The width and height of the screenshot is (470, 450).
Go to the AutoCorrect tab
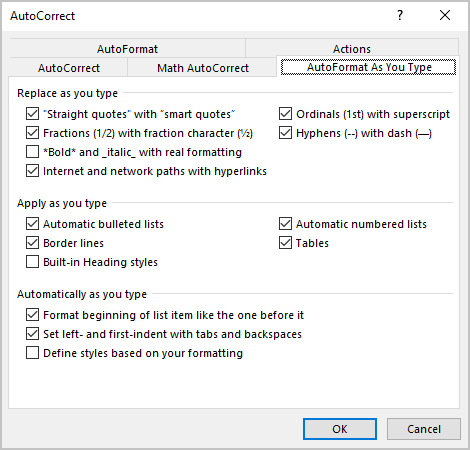coord(69,68)
